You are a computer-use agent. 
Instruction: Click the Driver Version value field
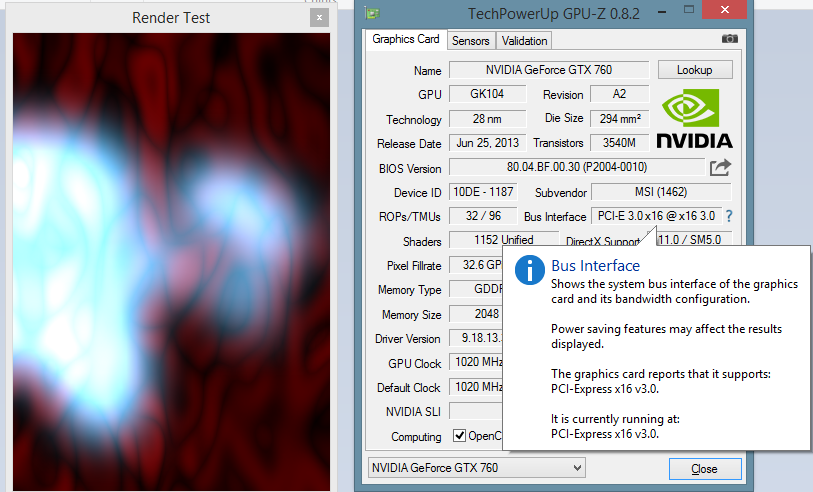(476, 338)
